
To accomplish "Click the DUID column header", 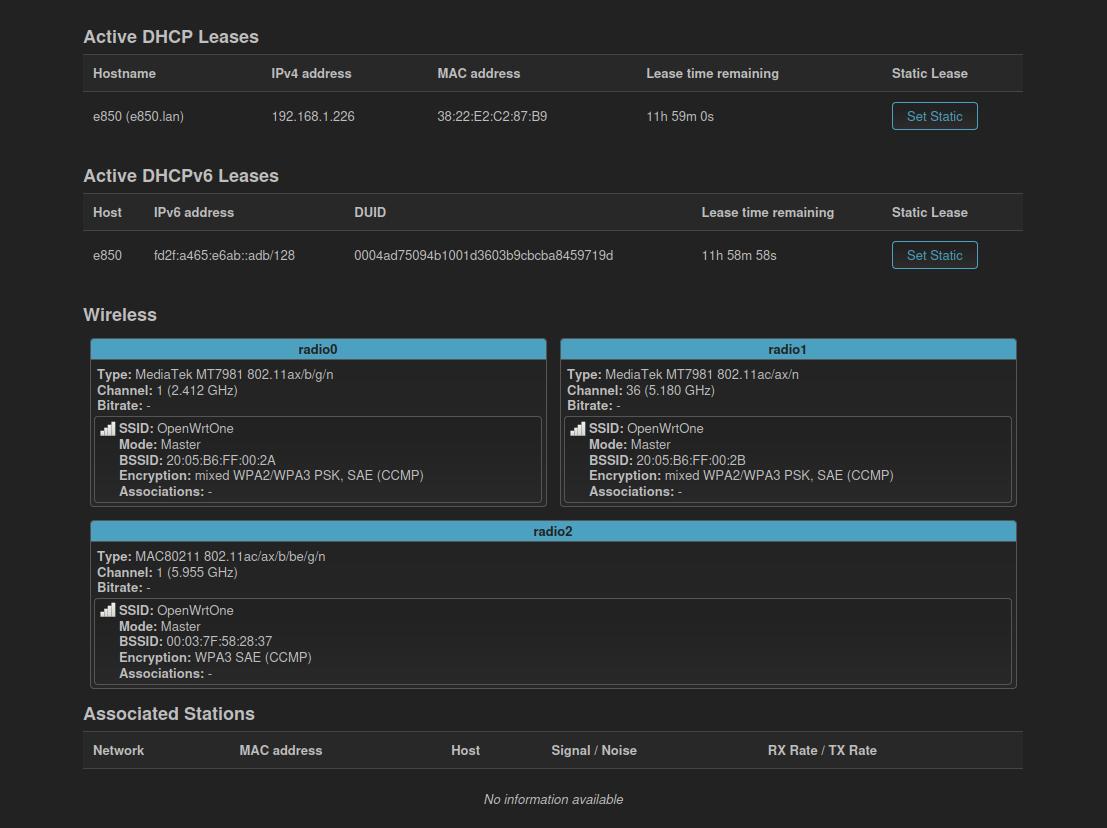I will (370, 212).
